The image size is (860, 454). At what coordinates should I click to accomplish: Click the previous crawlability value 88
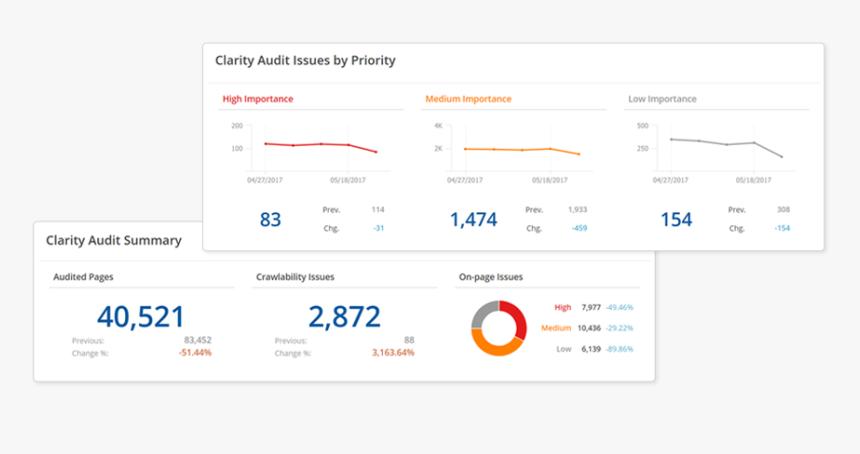(x=409, y=340)
